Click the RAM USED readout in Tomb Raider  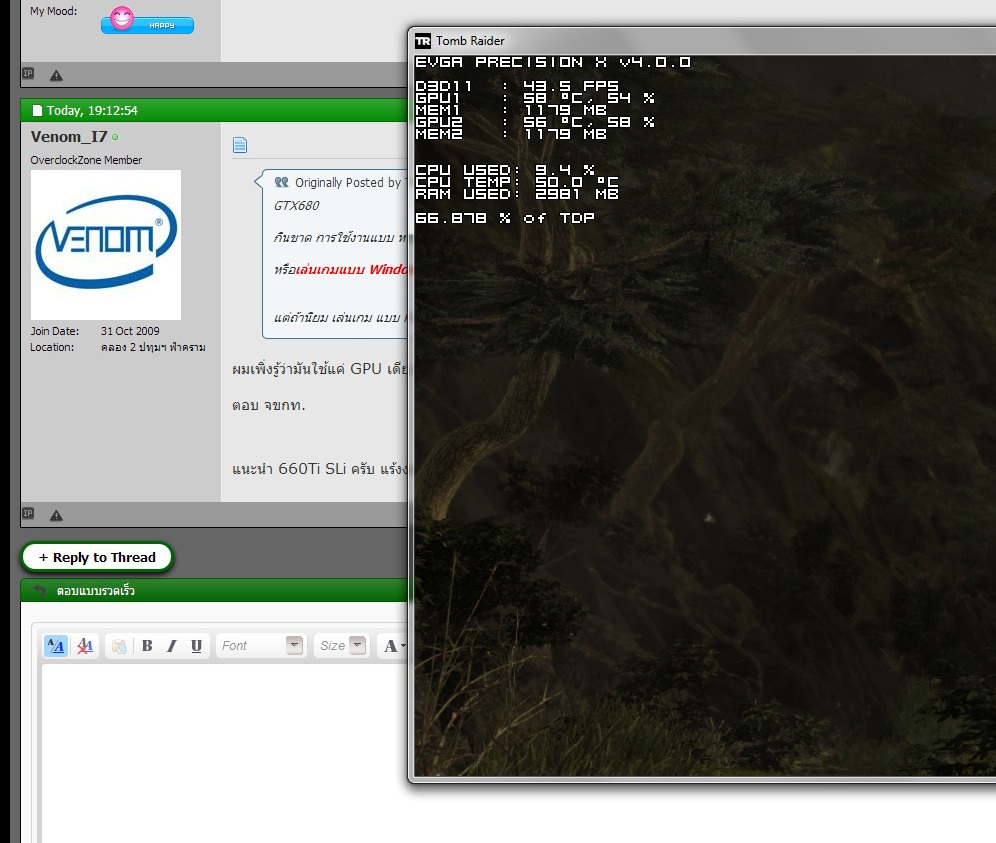(517, 194)
